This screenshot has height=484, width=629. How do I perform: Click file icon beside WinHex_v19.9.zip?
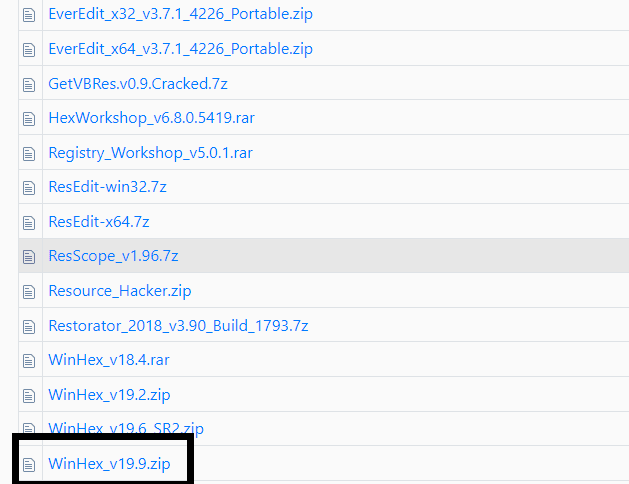tap(29, 465)
